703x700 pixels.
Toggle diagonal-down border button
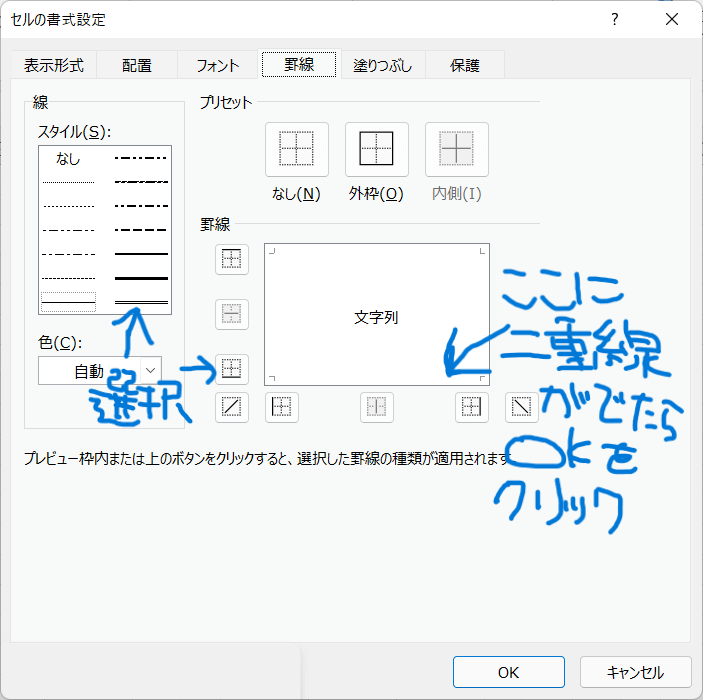(521, 407)
